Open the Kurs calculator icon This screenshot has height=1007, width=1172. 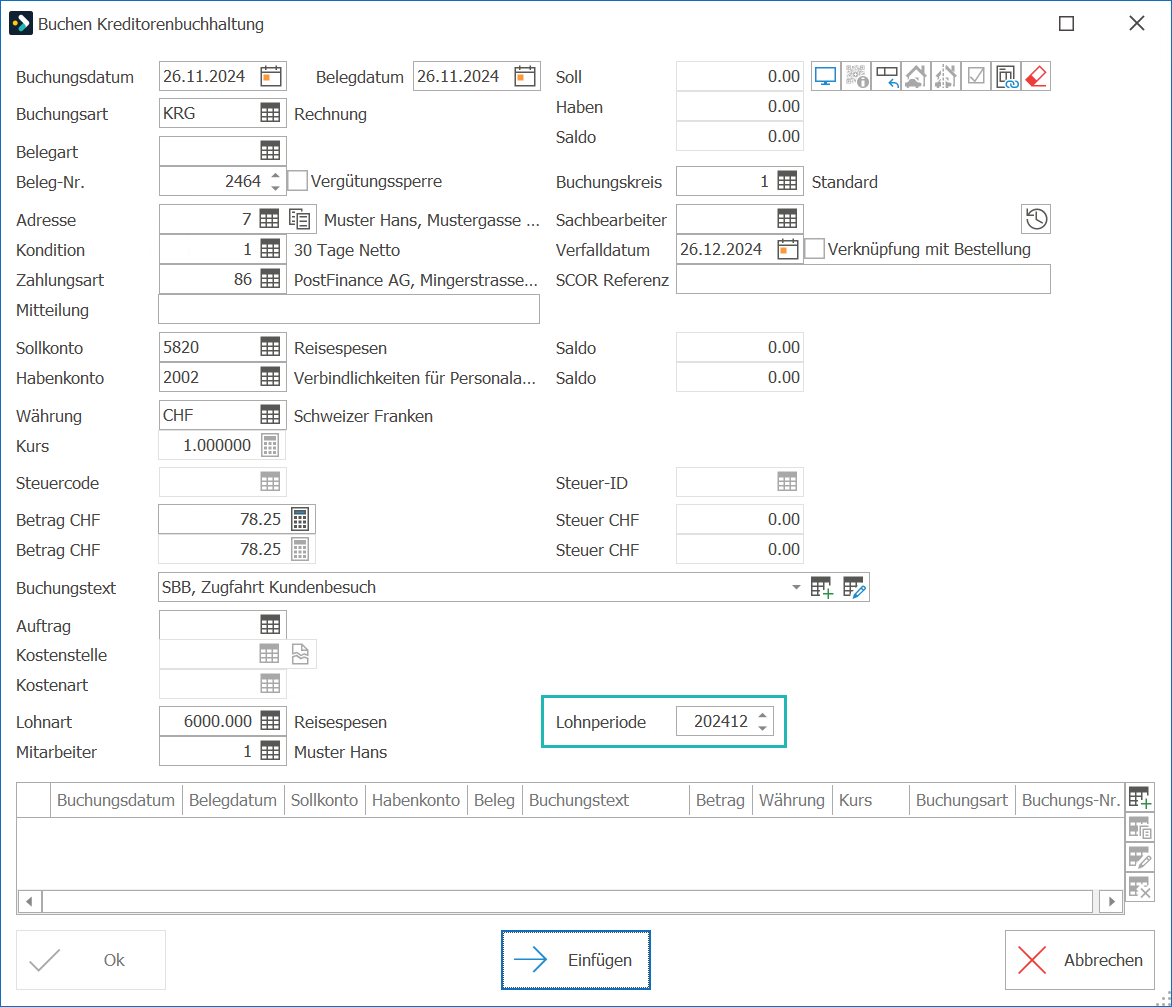coord(270,446)
